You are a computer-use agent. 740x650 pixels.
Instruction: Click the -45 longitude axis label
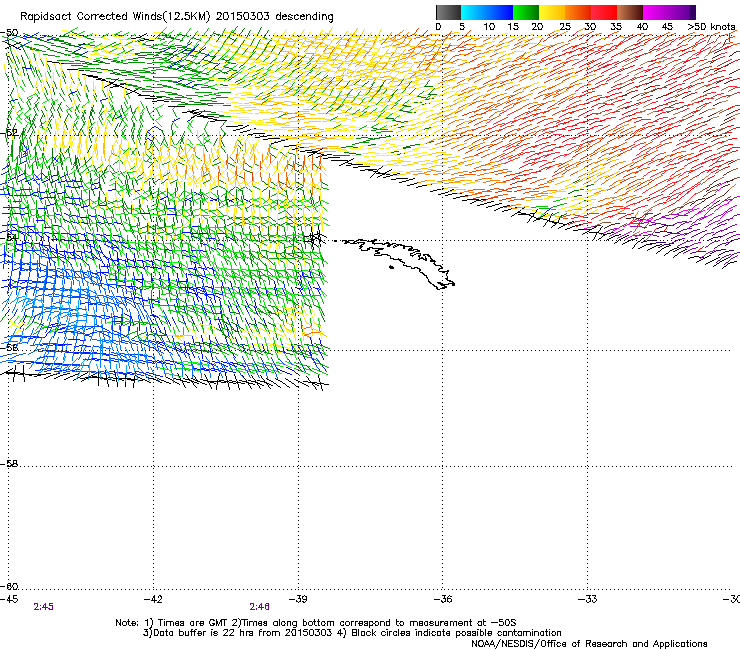[9, 599]
